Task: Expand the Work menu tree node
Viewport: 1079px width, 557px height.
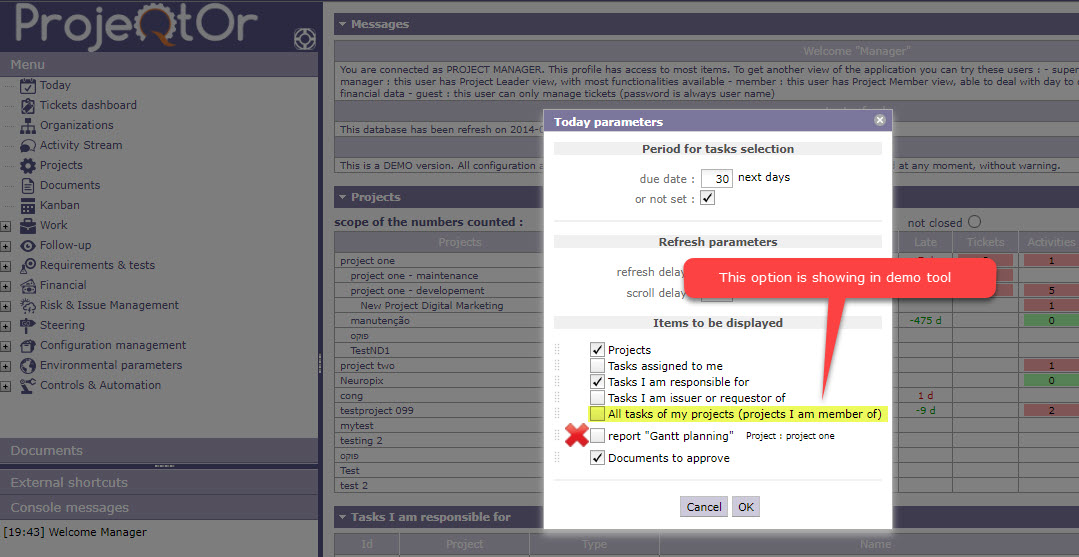Action: 6,226
